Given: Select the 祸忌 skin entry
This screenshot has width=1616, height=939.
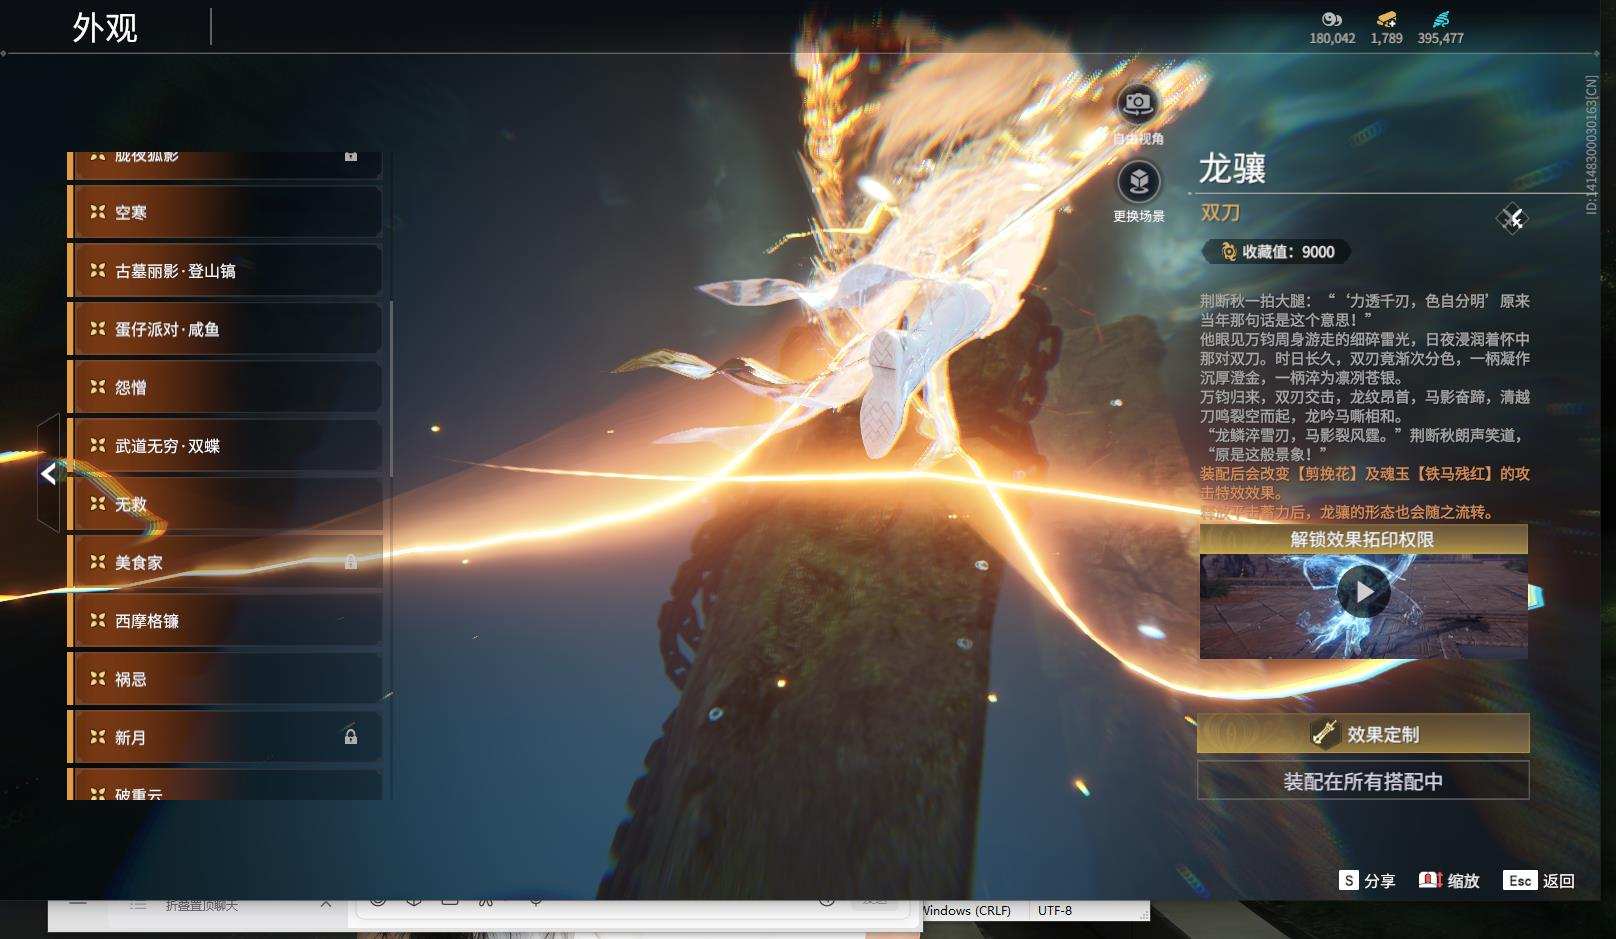Looking at the screenshot, I should click(225, 679).
